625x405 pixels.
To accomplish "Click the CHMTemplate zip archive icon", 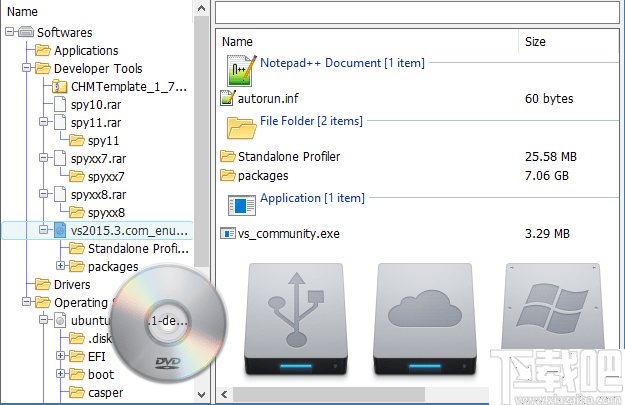I will click(60, 87).
